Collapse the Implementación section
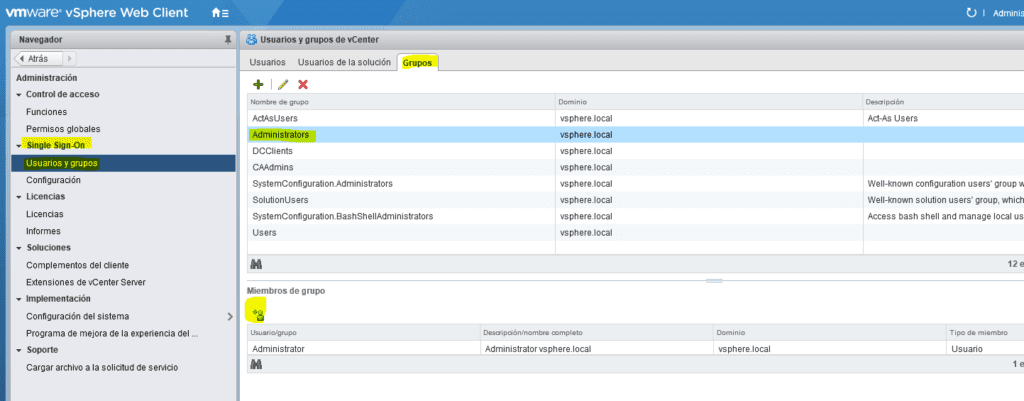The image size is (1024, 401). pyautogui.click(x=20, y=299)
